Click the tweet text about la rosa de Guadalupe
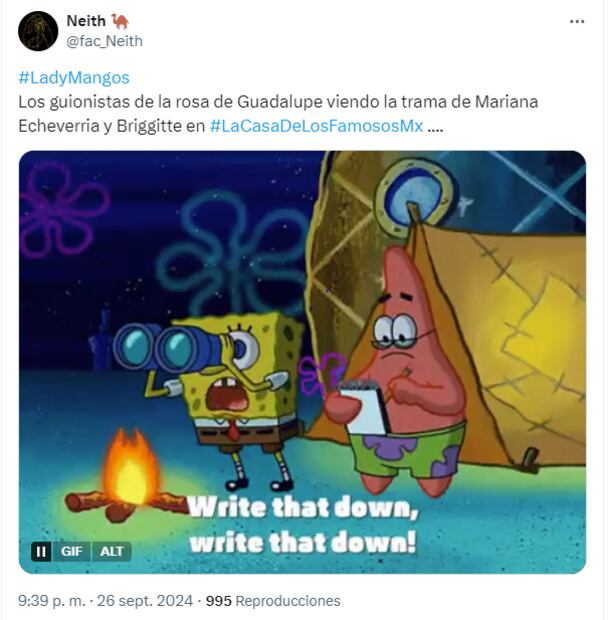 pos(278,114)
